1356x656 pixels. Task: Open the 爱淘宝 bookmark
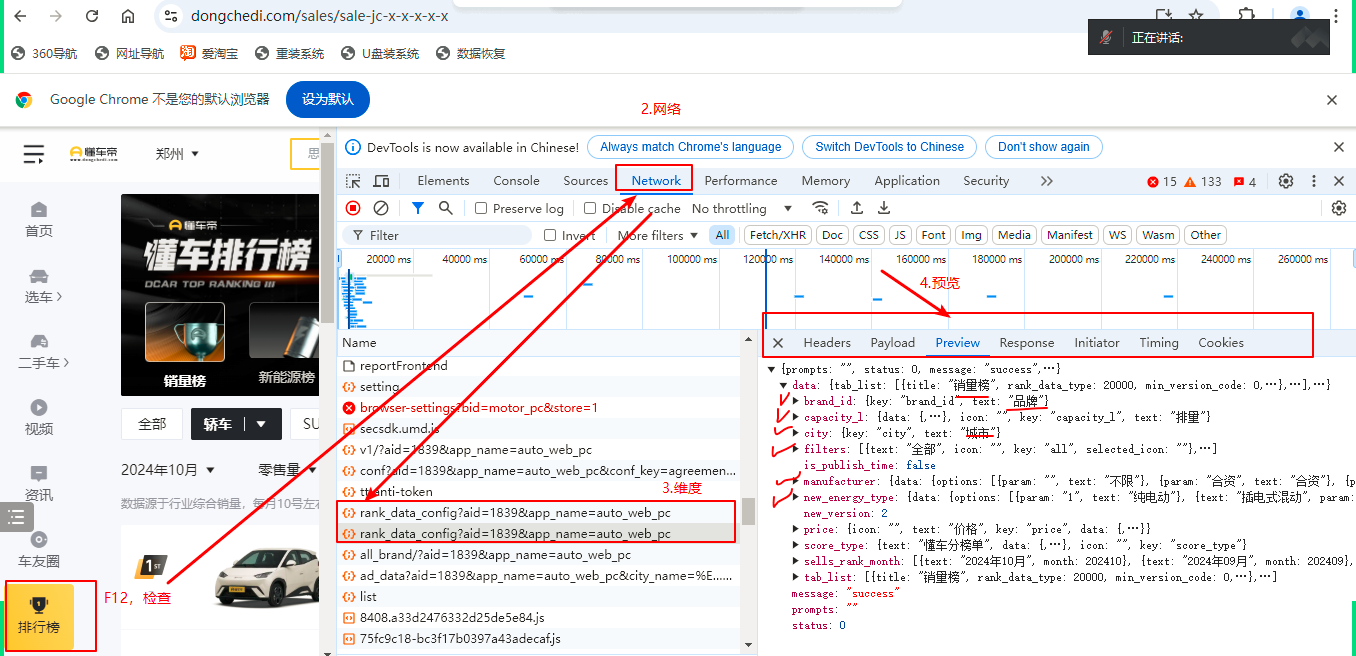(x=209, y=53)
